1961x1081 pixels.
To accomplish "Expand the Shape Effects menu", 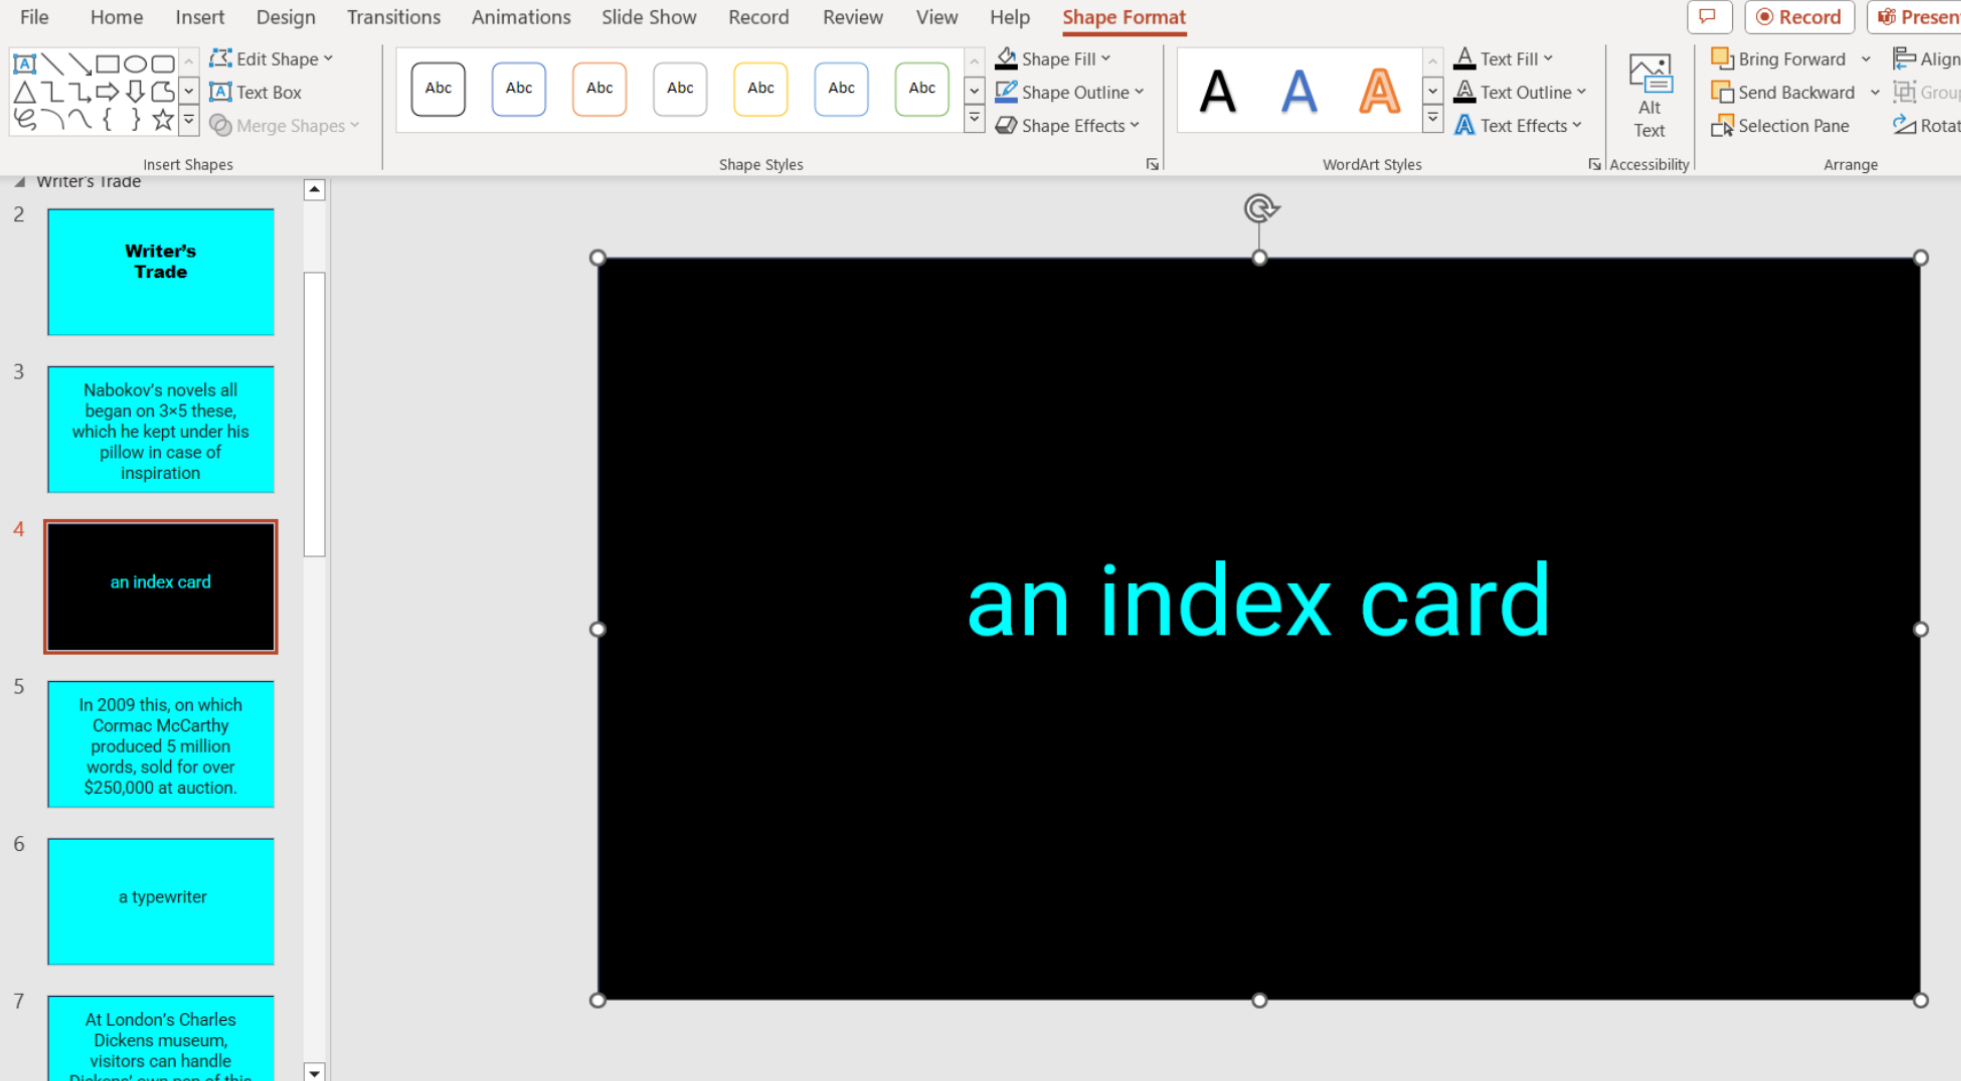I will (1067, 126).
